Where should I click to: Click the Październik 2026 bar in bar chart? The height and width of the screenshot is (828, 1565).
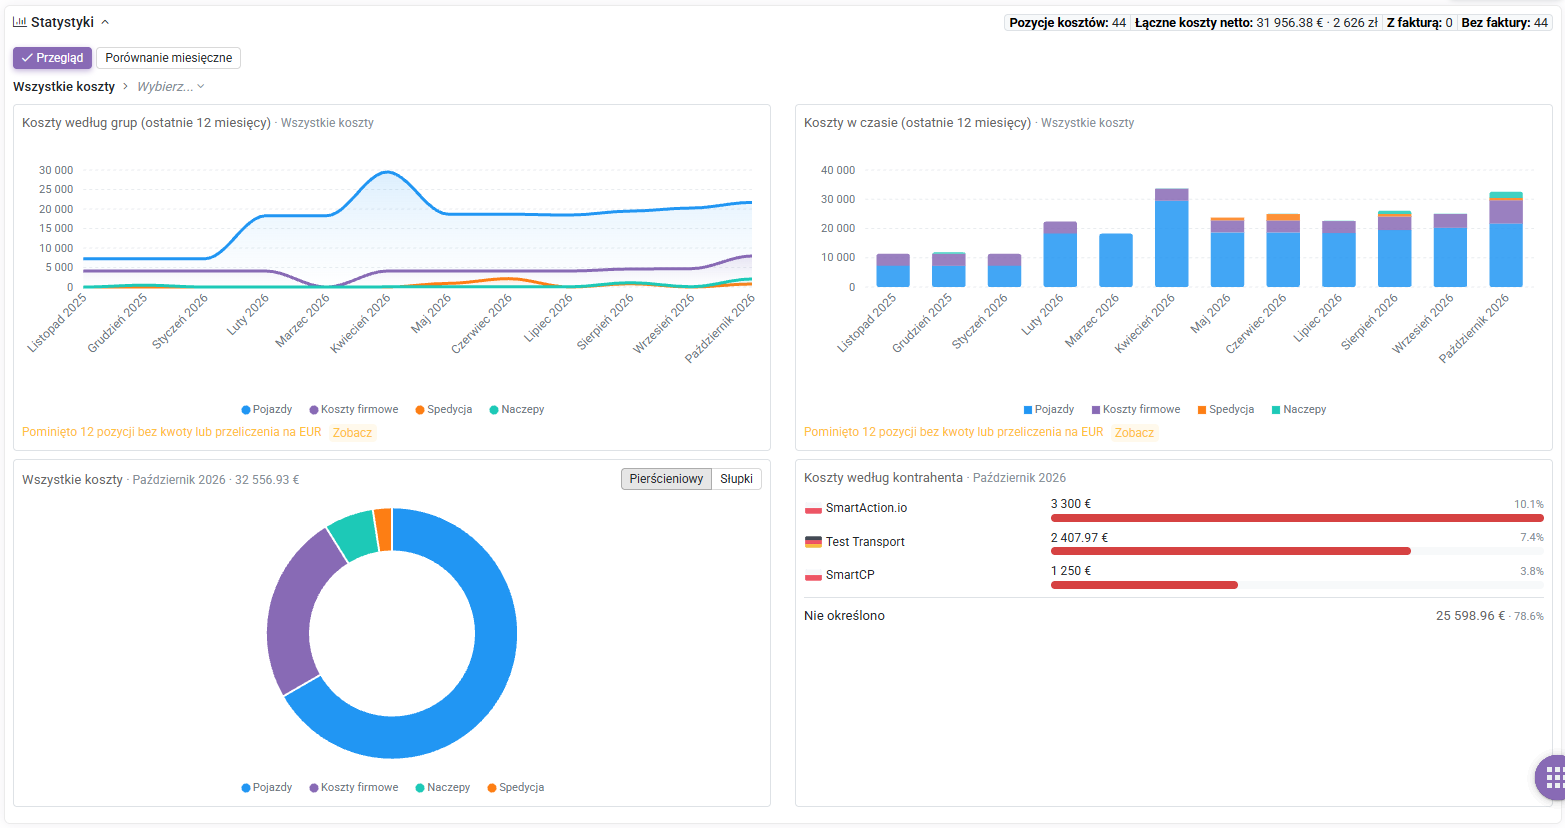pos(1506,240)
